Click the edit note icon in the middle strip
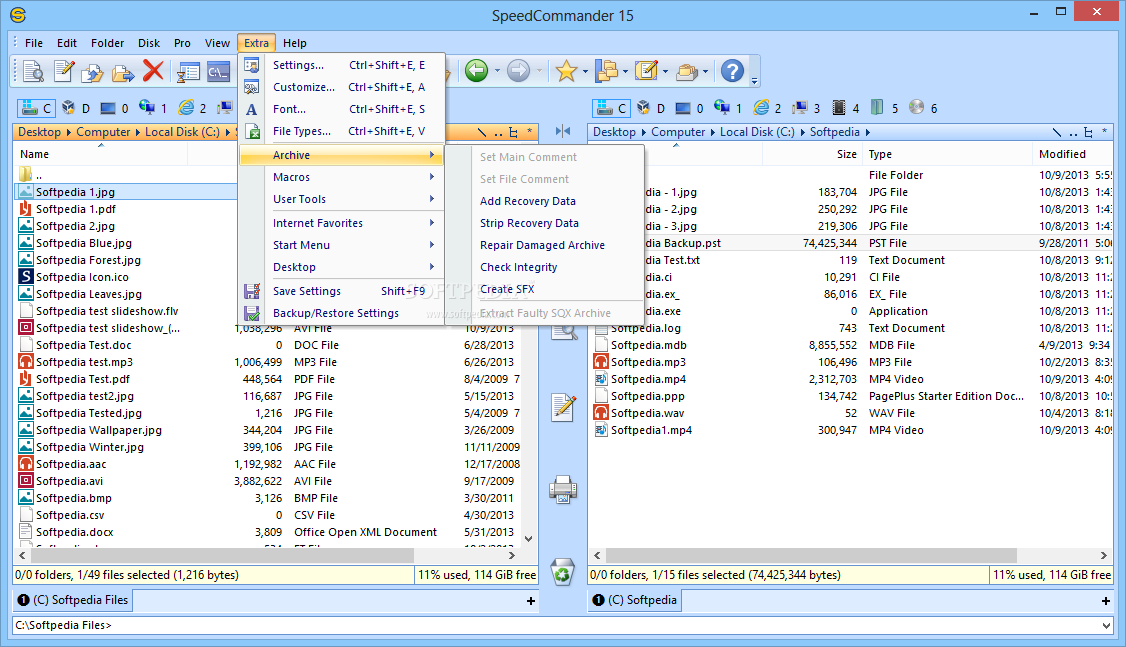Viewport: 1126px width, 647px height. (x=563, y=407)
